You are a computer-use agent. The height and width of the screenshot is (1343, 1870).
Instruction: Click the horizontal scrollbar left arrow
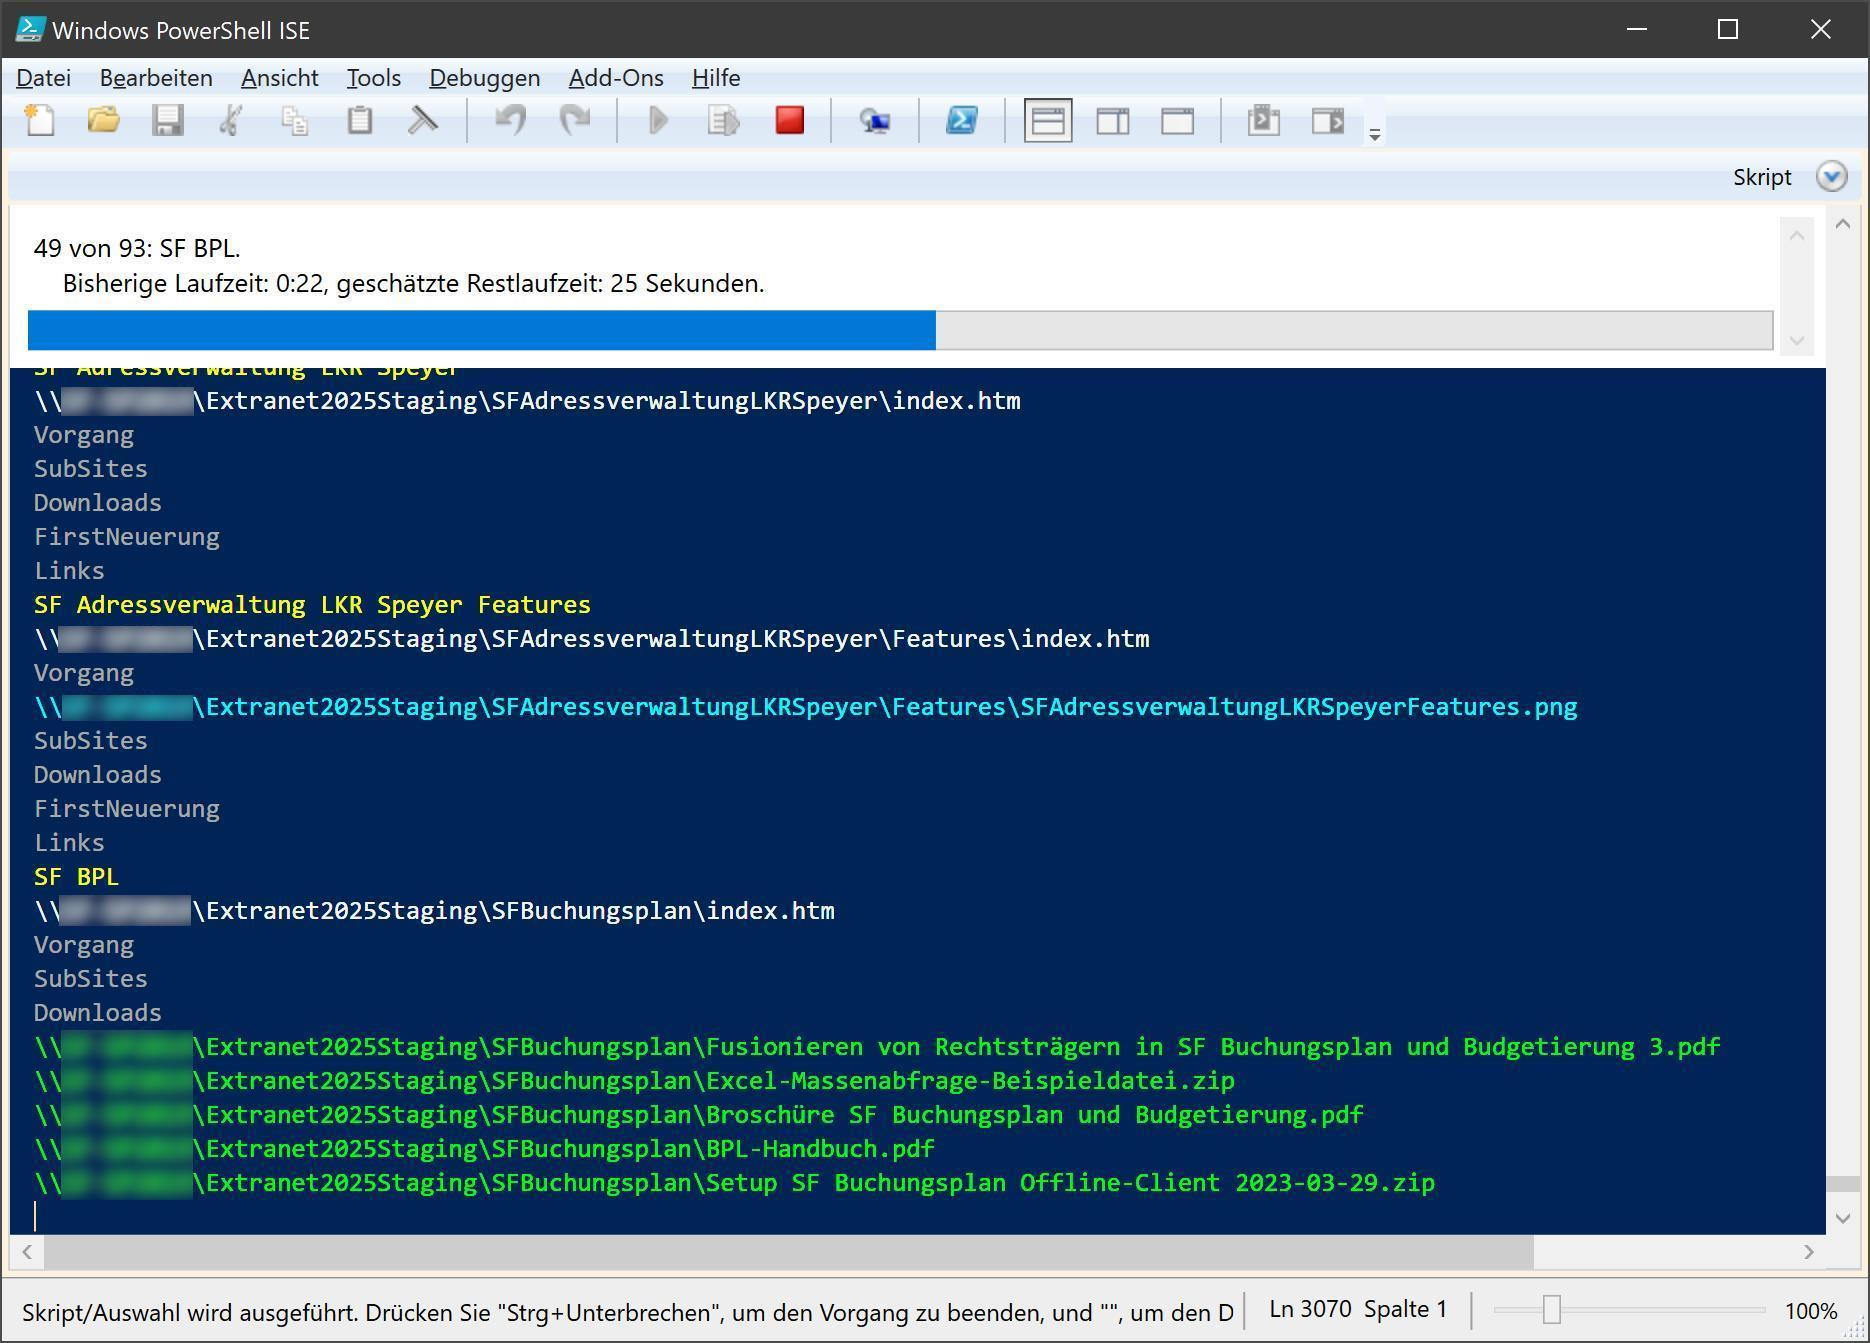[27, 1251]
